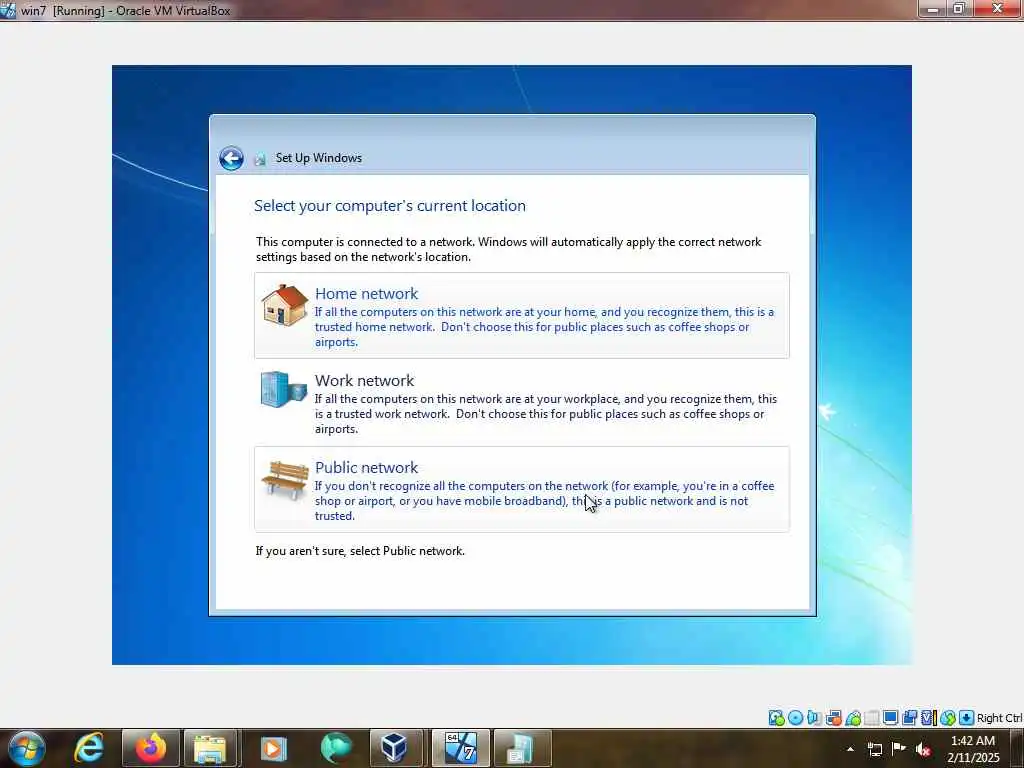Switch to VirtualBox Manager in the taskbar

396,748
